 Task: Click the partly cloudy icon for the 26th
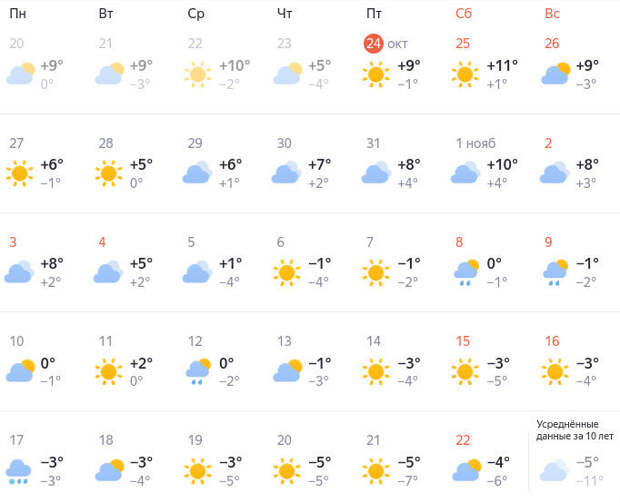pyautogui.click(x=555, y=74)
